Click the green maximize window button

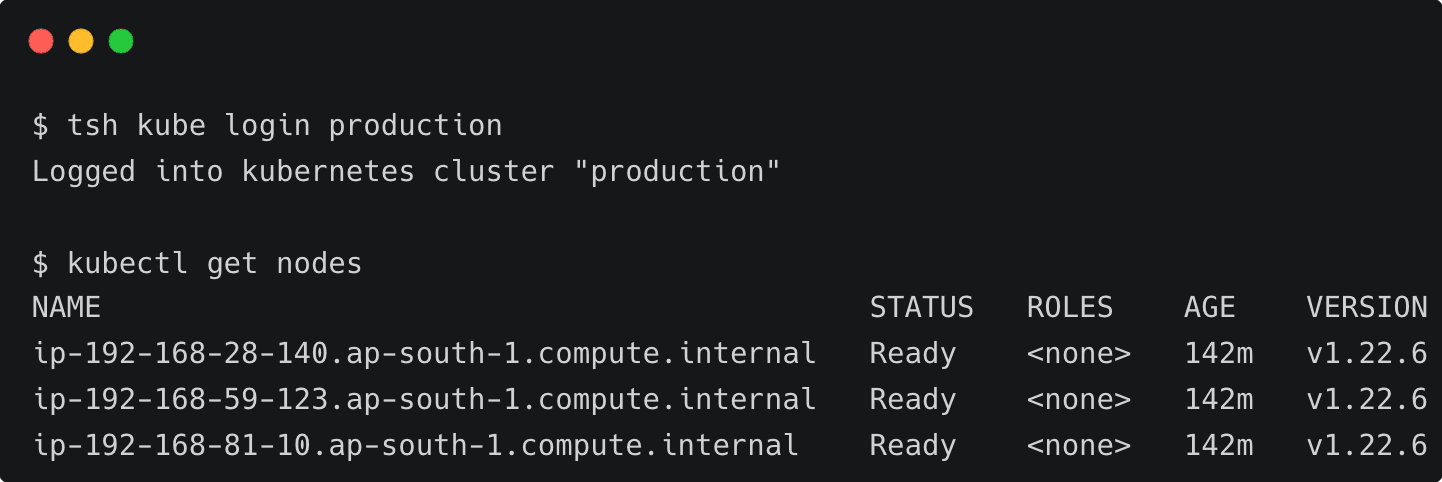(x=121, y=41)
